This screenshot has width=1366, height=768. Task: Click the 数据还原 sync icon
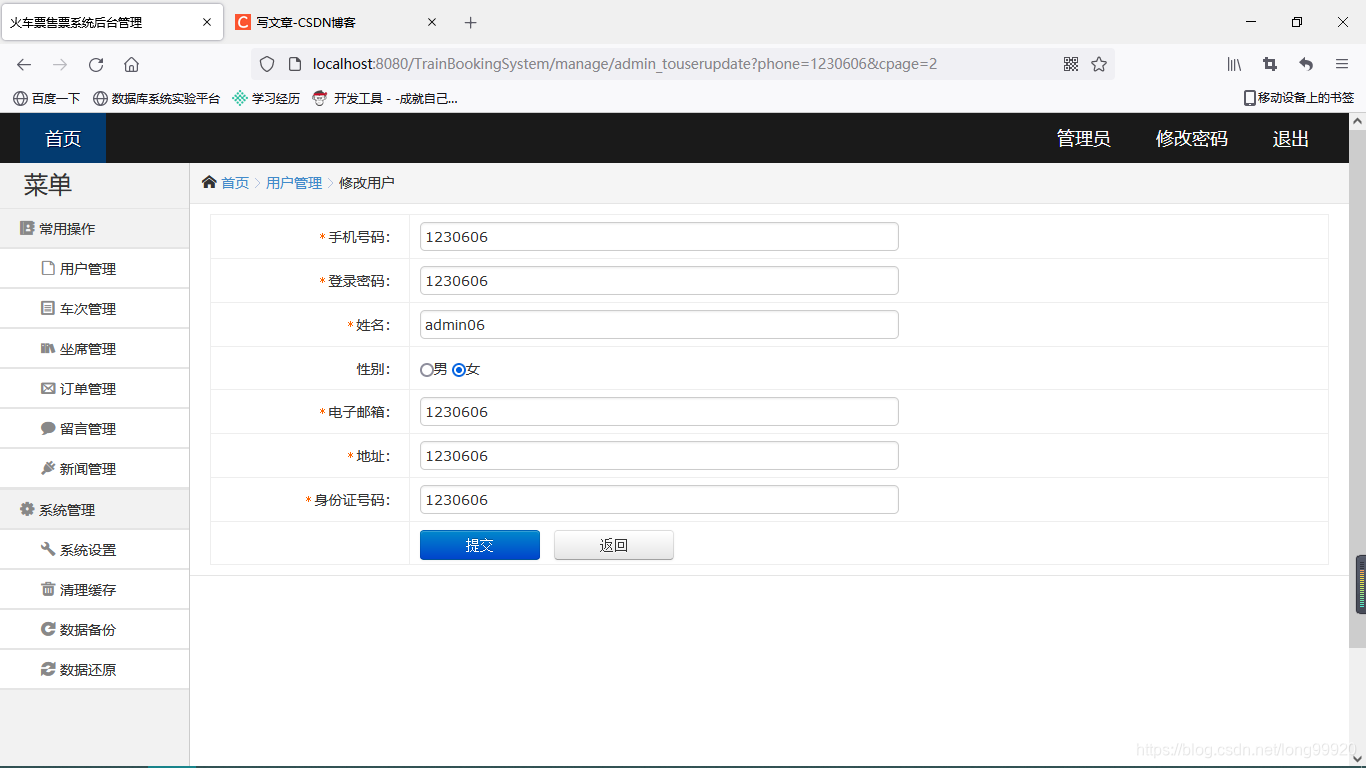47,669
